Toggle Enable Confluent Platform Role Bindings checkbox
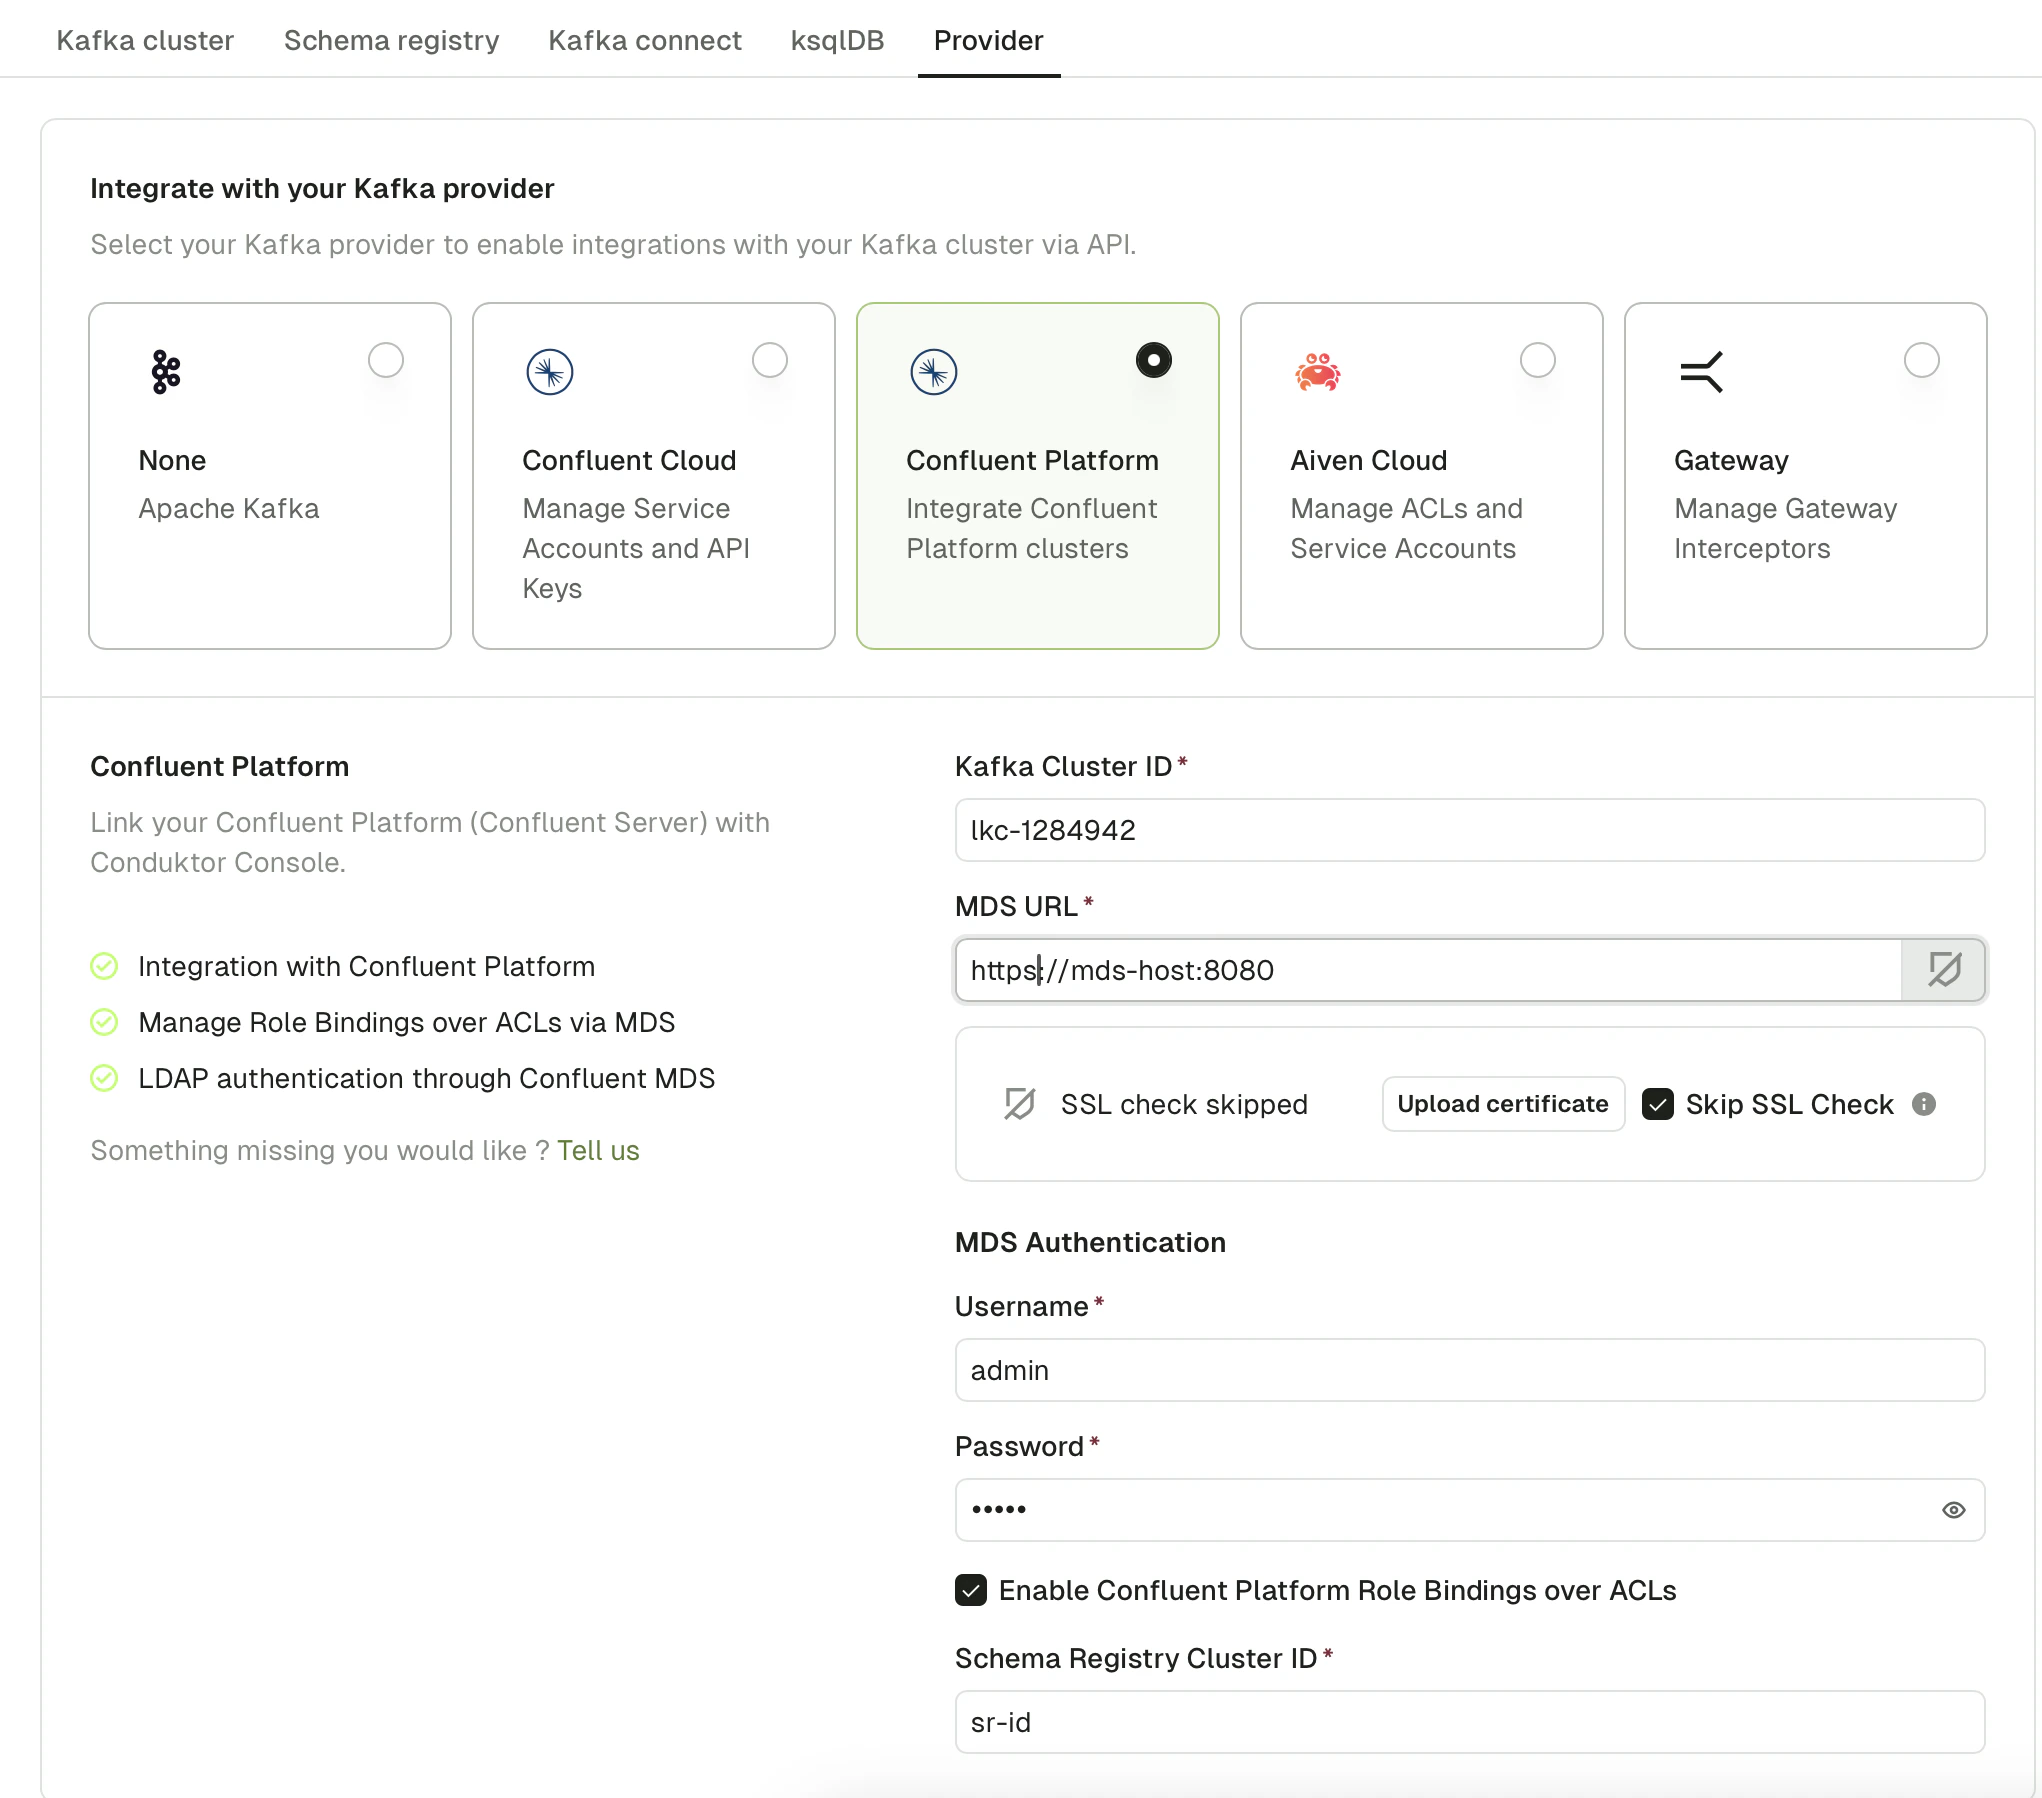 point(971,1590)
